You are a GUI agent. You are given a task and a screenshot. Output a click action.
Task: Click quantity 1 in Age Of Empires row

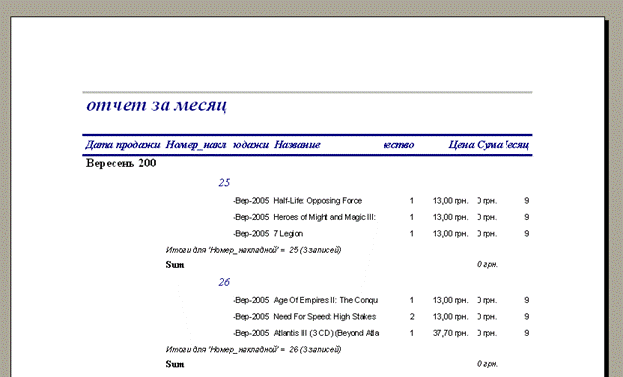(412, 300)
